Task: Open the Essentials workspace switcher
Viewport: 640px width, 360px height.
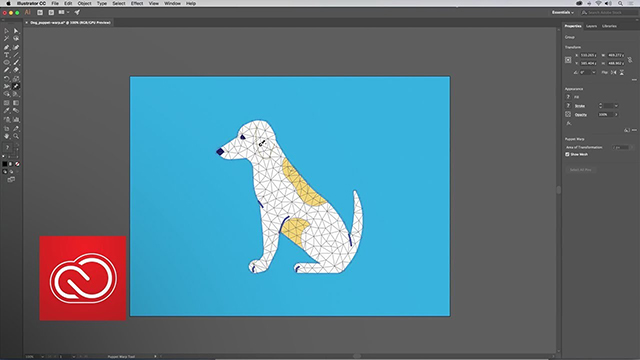Action: tap(563, 13)
